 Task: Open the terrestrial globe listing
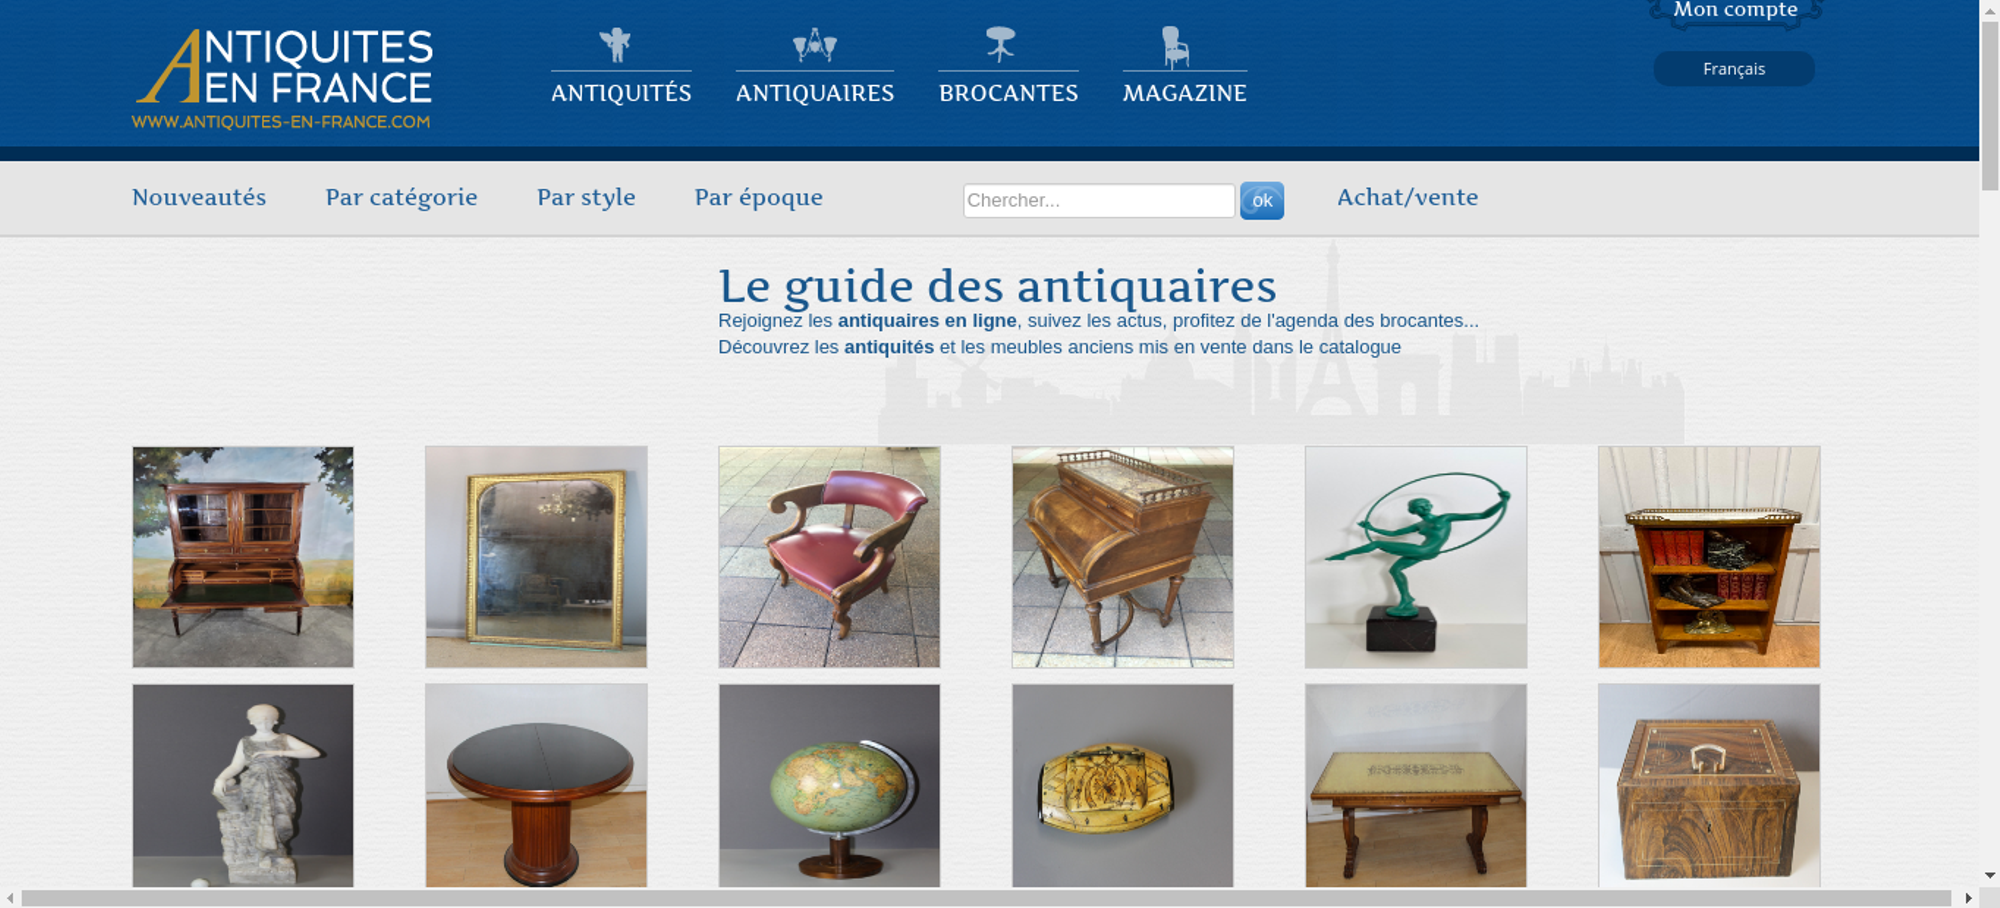click(x=829, y=785)
